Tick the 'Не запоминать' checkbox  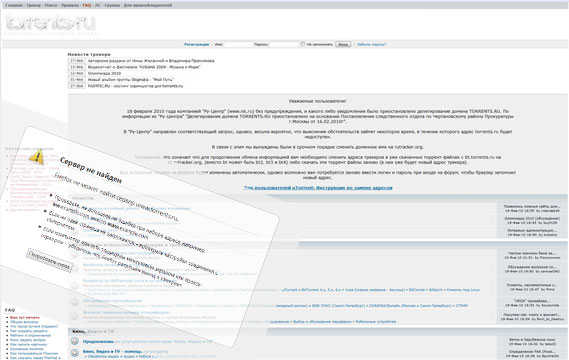(303, 44)
